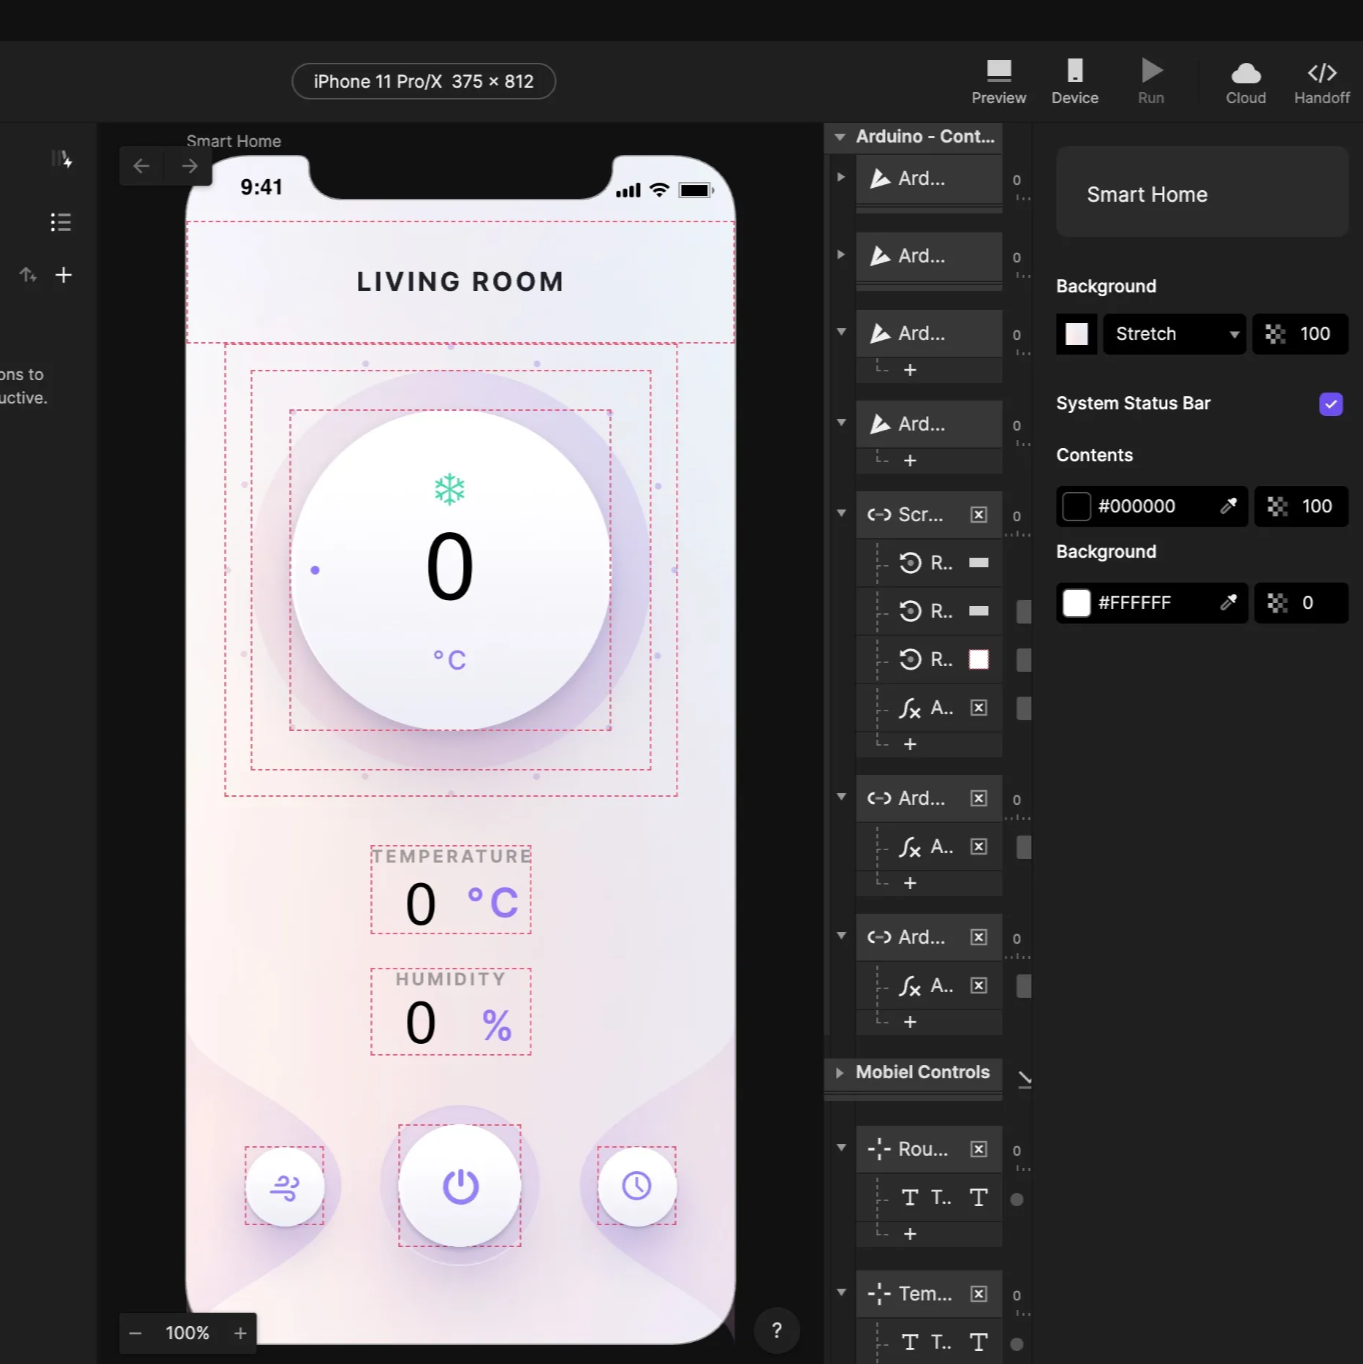Screen dimensions: 1363x1364
Task: Click the eyedropper beside the Contents color
Action: [1229, 506]
